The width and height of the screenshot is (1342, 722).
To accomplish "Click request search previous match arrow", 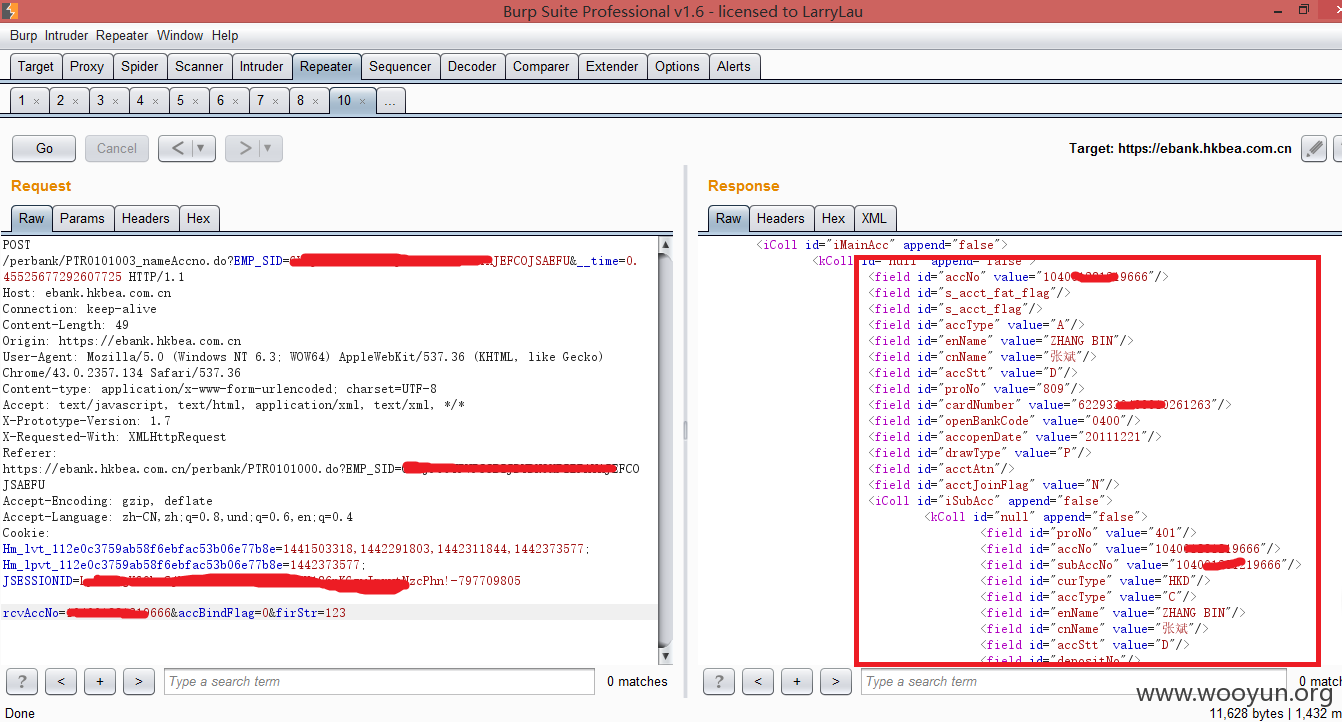I will [x=61, y=682].
